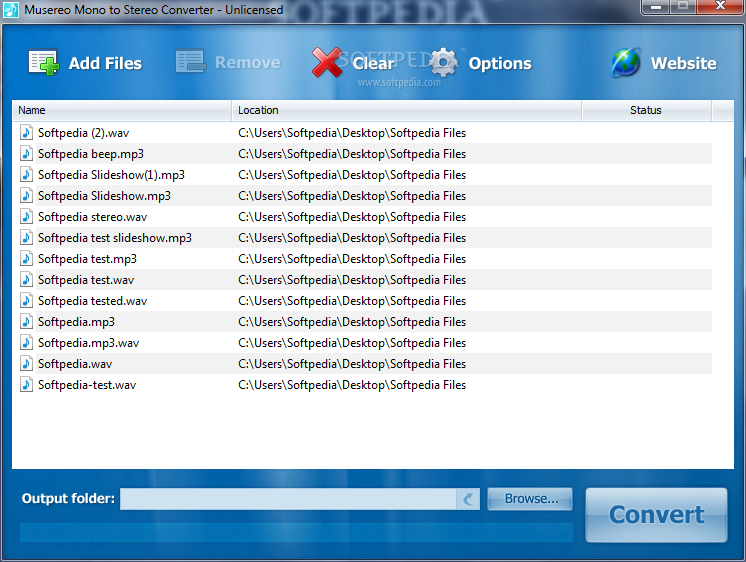Click the Add Files icon

[44, 62]
